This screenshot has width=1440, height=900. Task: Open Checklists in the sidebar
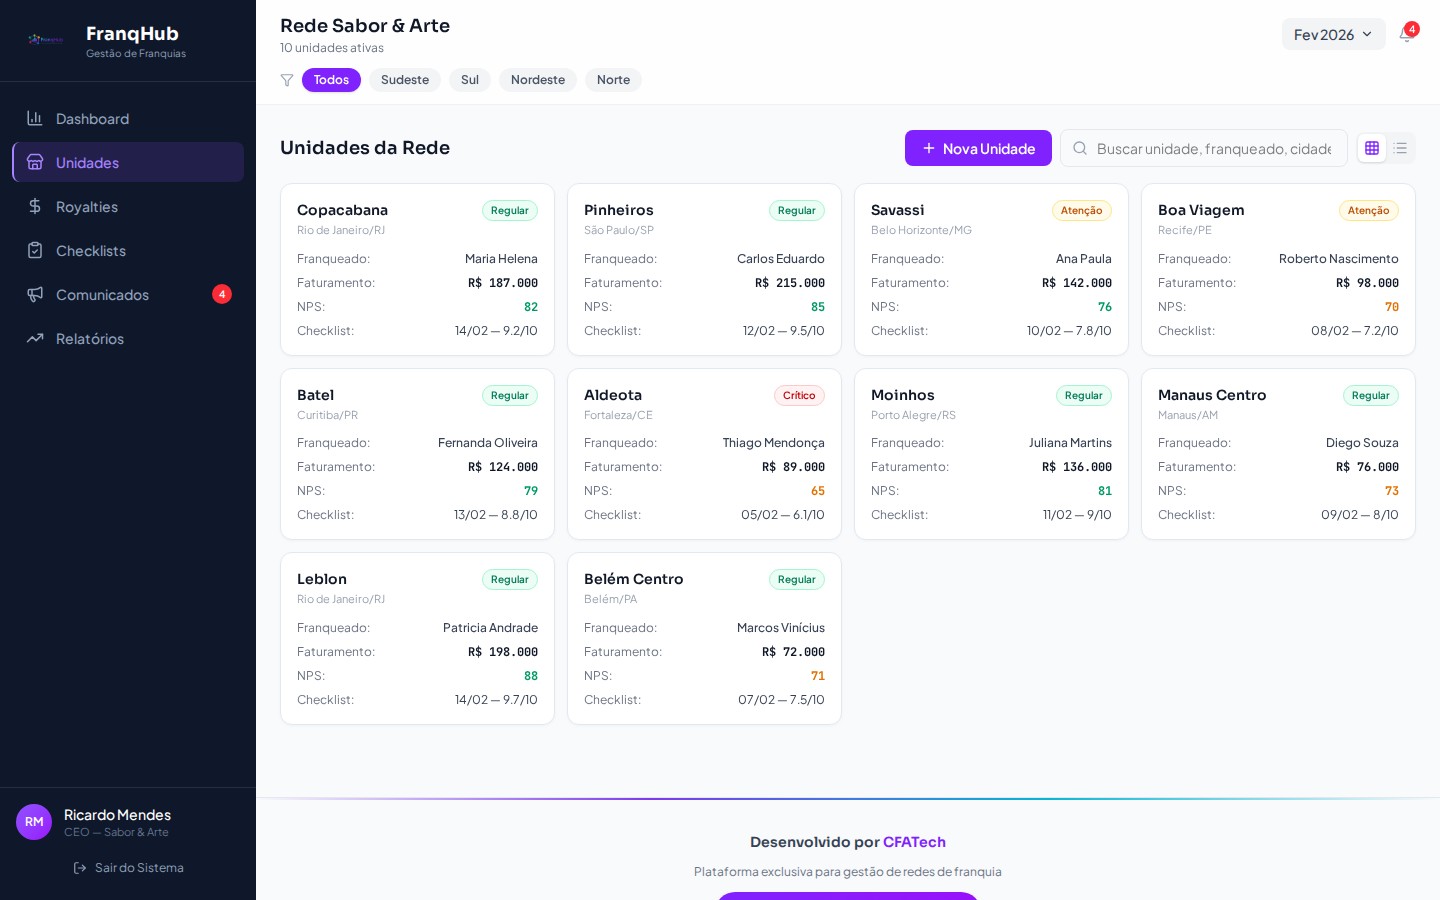tap(91, 250)
